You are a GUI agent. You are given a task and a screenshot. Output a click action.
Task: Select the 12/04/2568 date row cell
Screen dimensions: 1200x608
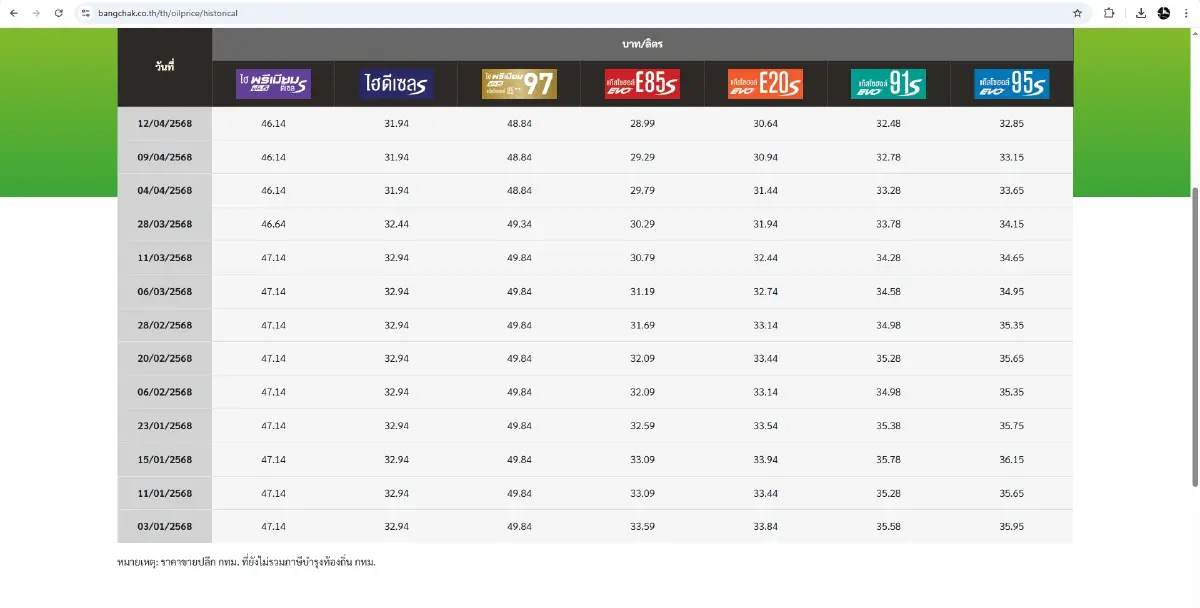pyautogui.click(x=165, y=124)
